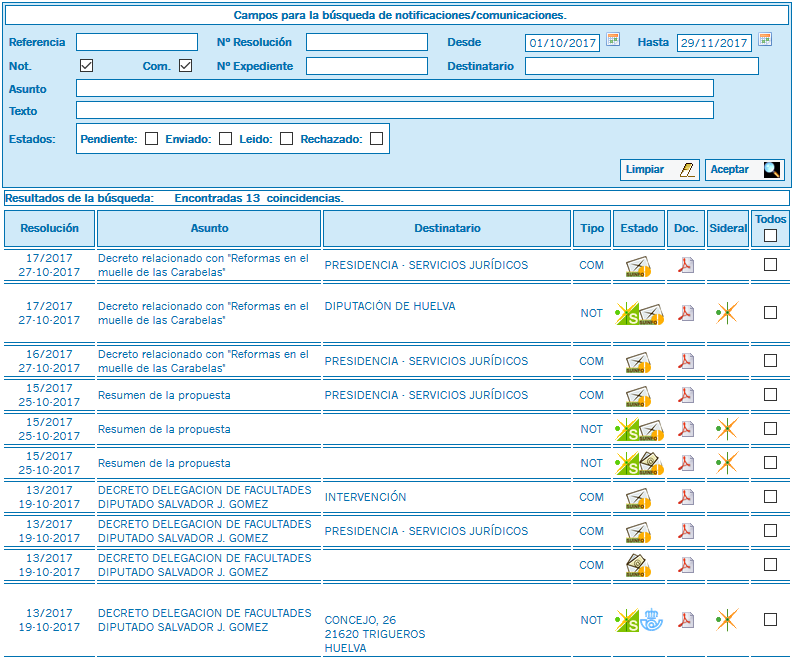Click the Limpiar button

pos(660,170)
